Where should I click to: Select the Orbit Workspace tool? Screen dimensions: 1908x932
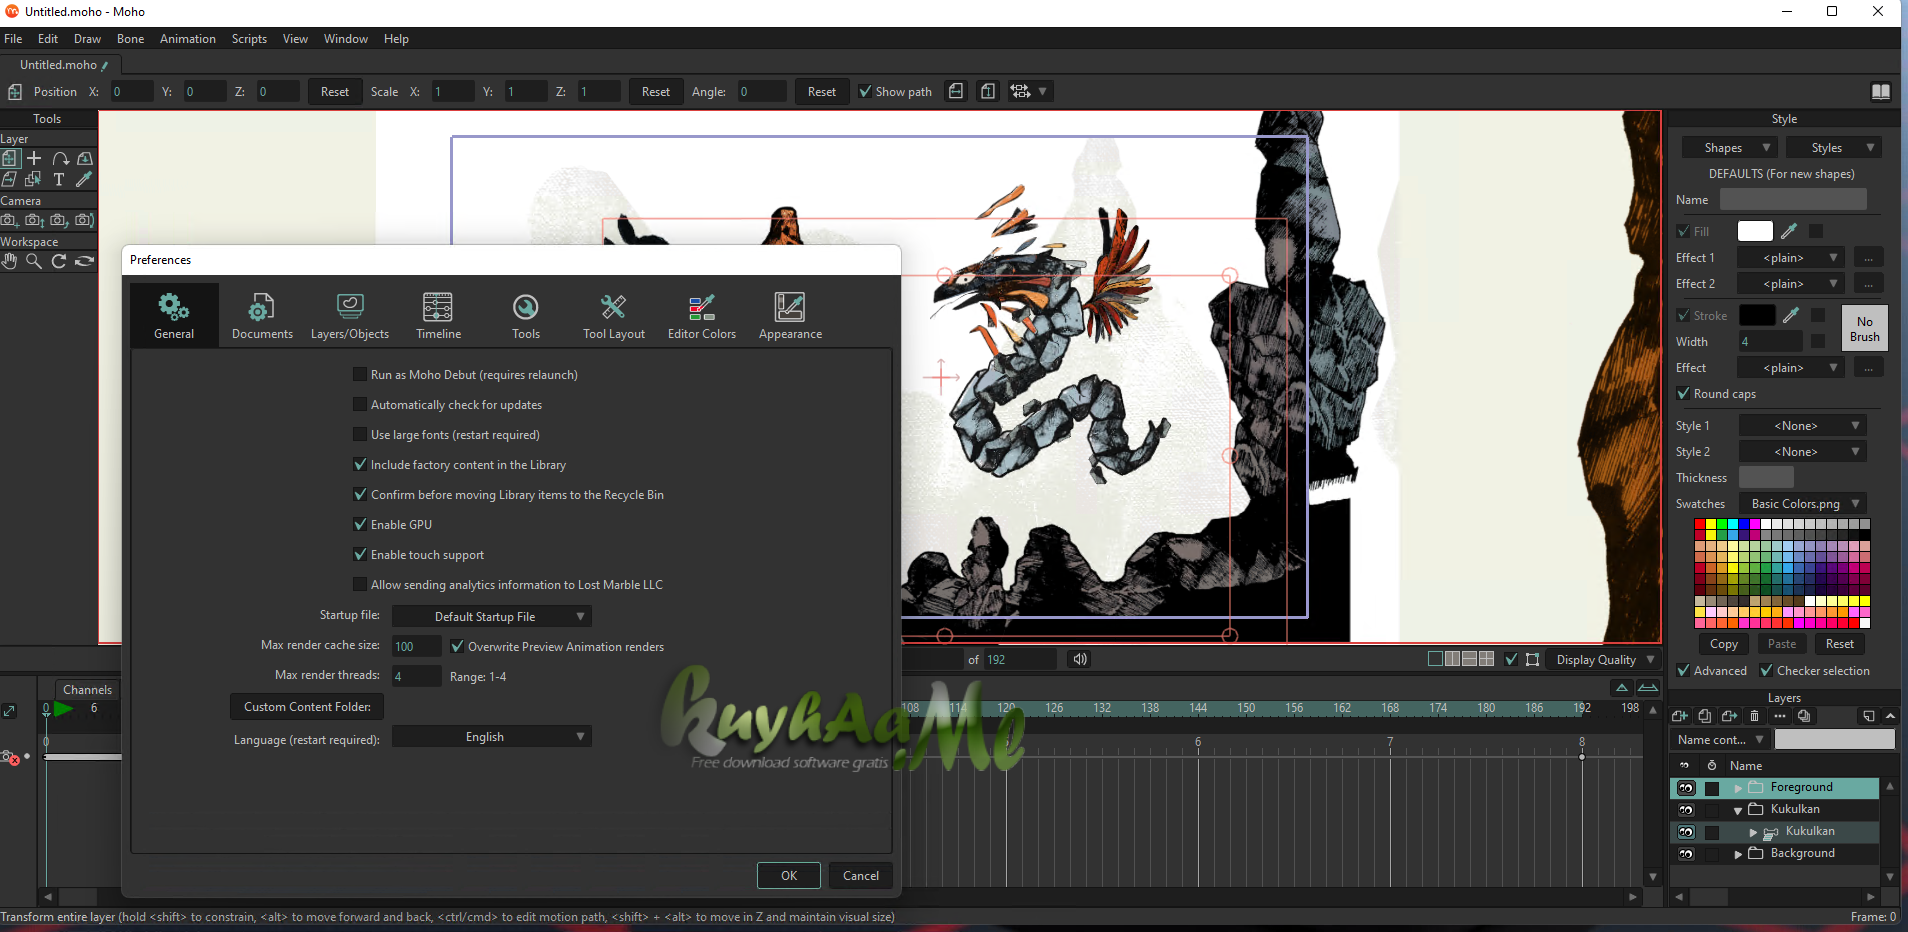(85, 261)
